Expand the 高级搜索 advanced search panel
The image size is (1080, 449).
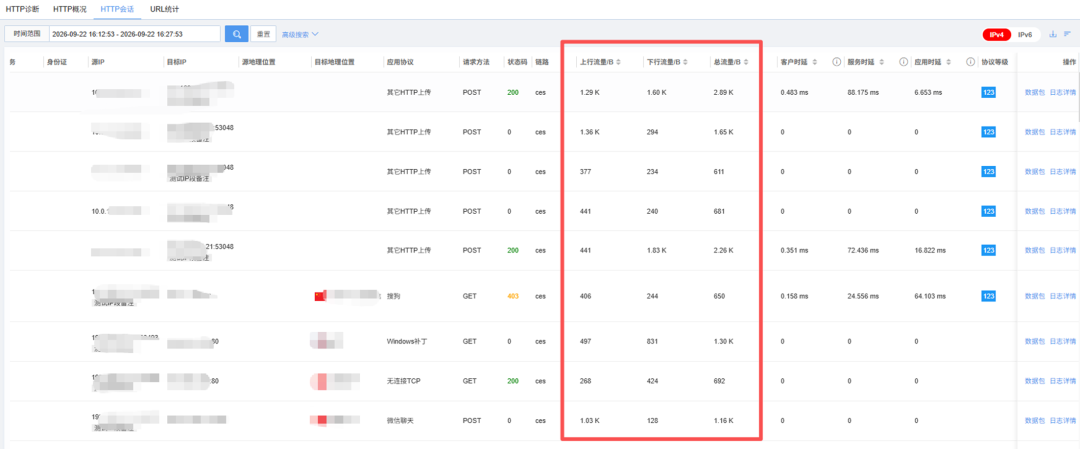click(x=300, y=34)
